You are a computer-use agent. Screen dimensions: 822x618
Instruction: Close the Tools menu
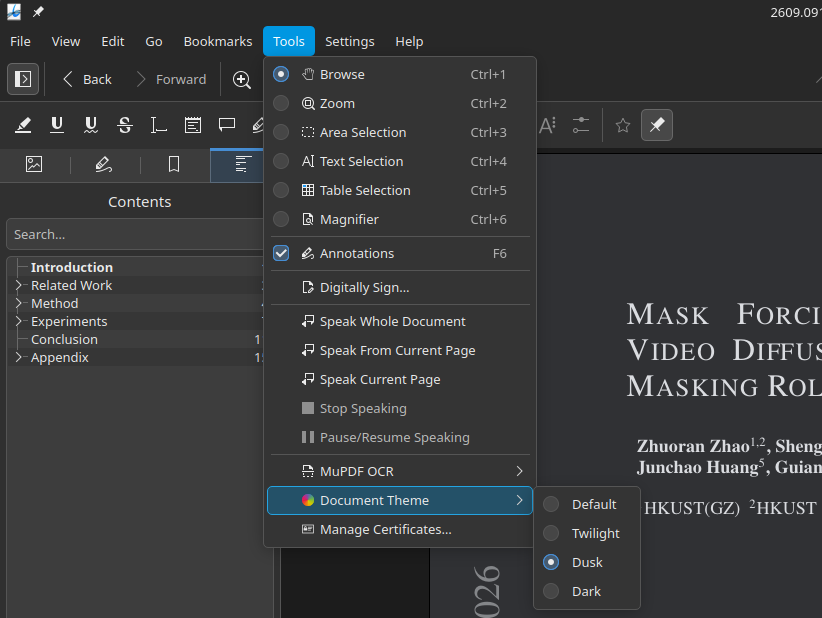289,41
